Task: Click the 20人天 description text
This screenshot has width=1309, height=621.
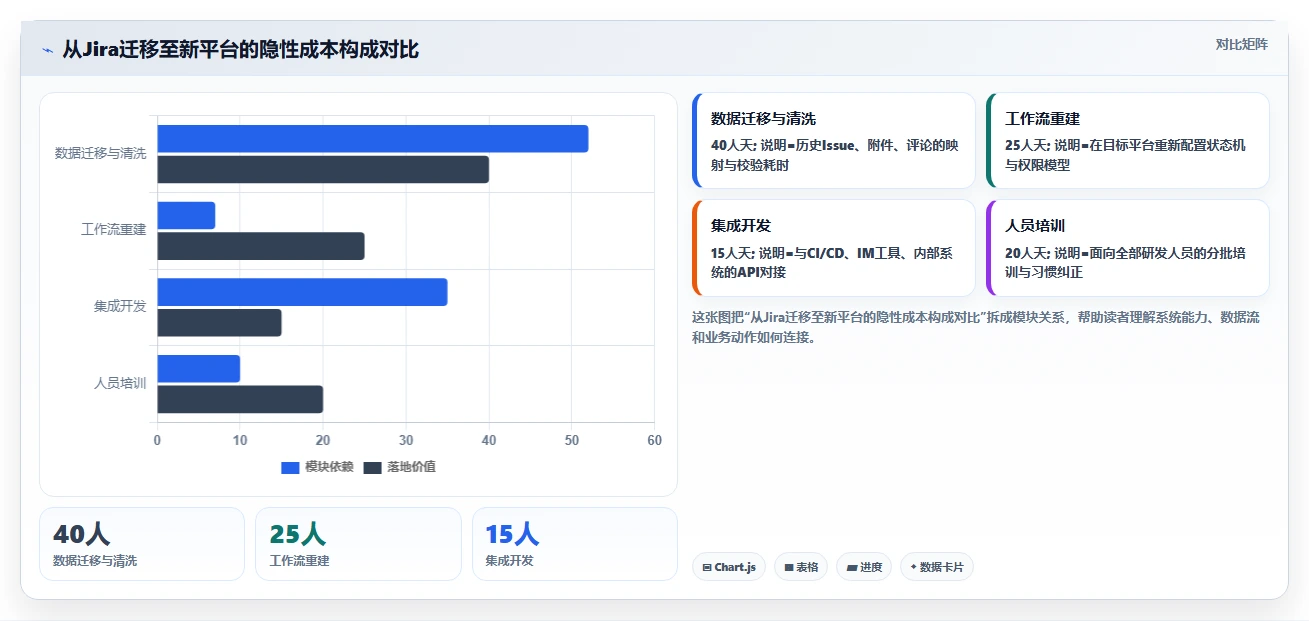Action: (1125, 263)
